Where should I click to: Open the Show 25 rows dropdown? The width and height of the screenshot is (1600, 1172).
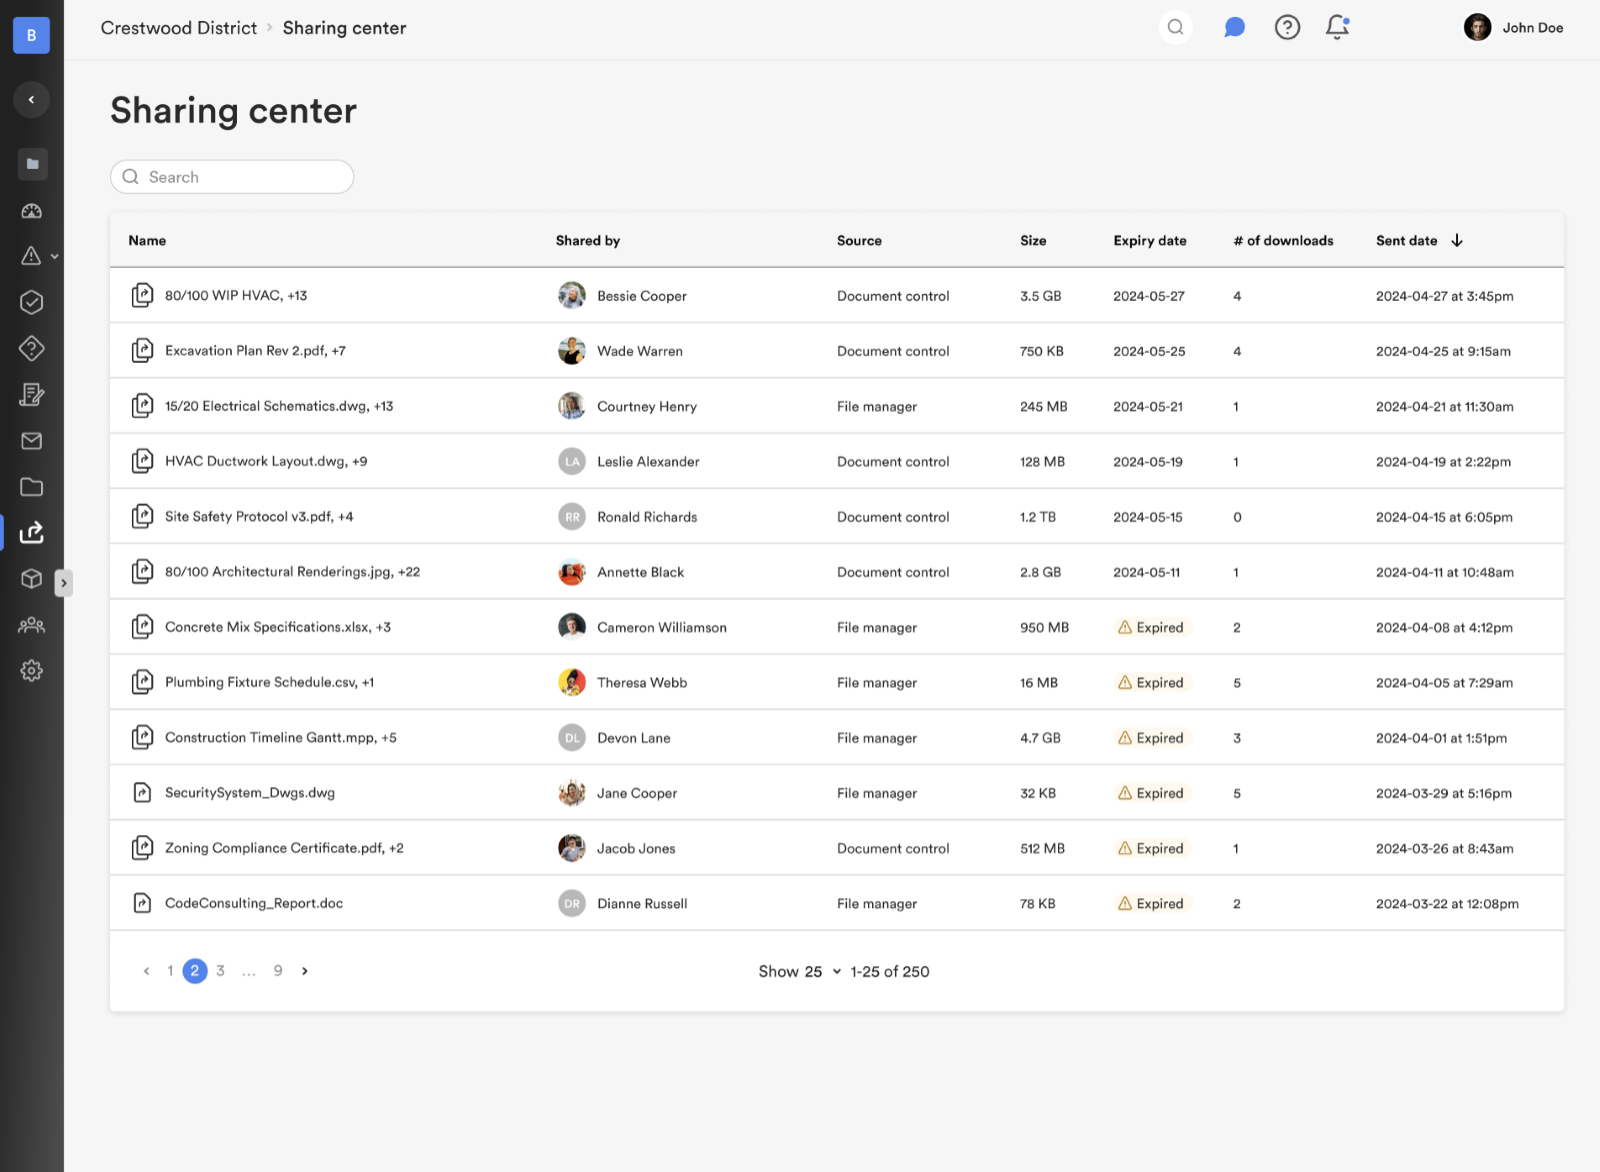pyautogui.click(x=799, y=972)
